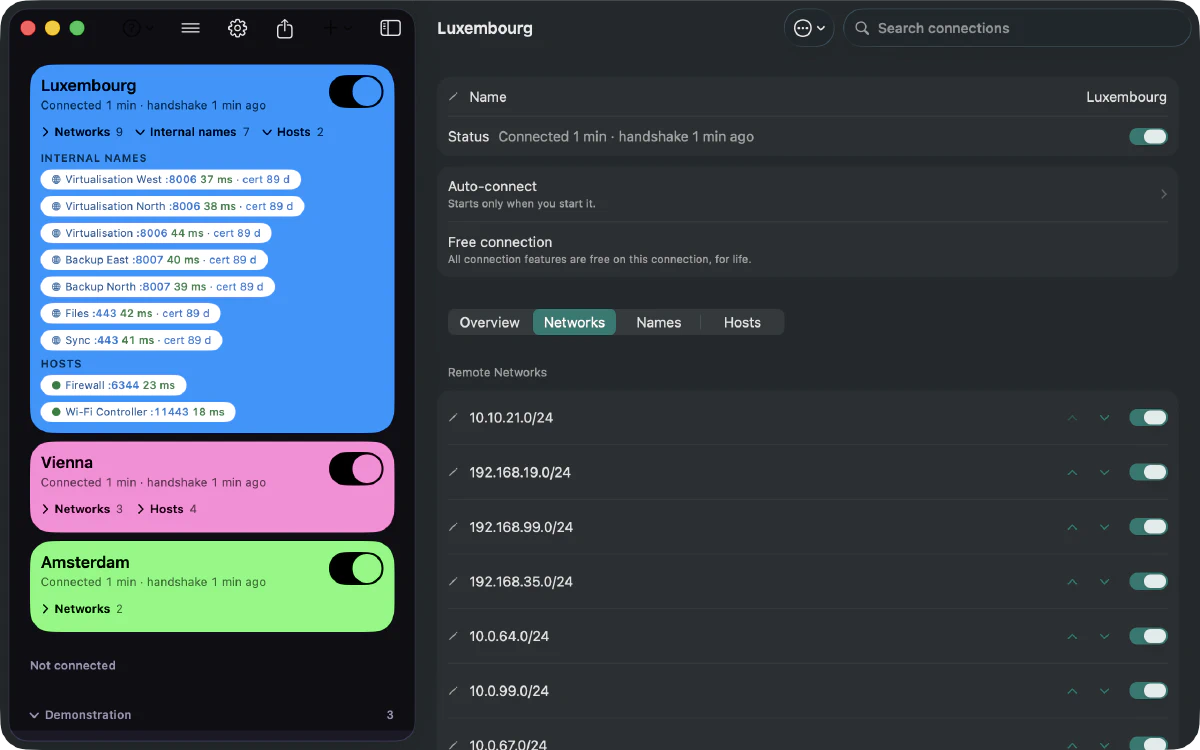
Task: Edit network 10.0.99.0/24 via pencil icon
Action: point(453,691)
